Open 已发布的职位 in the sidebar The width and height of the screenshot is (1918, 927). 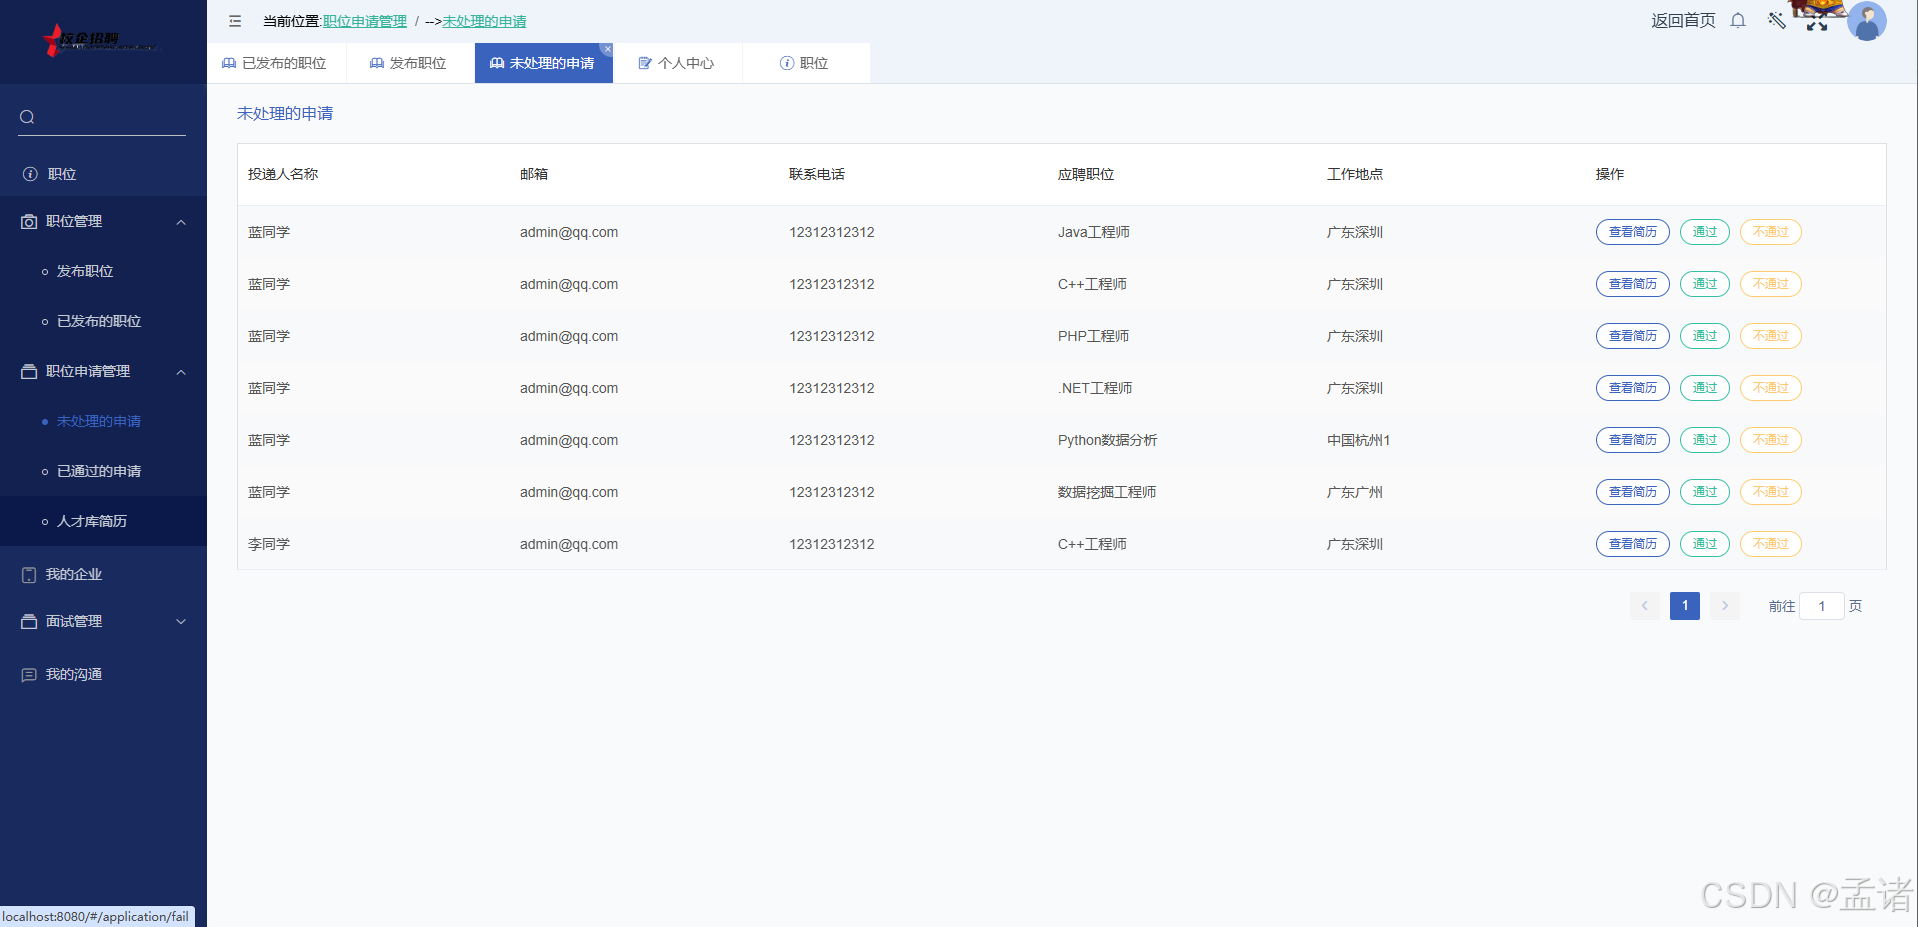[x=103, y=321]
